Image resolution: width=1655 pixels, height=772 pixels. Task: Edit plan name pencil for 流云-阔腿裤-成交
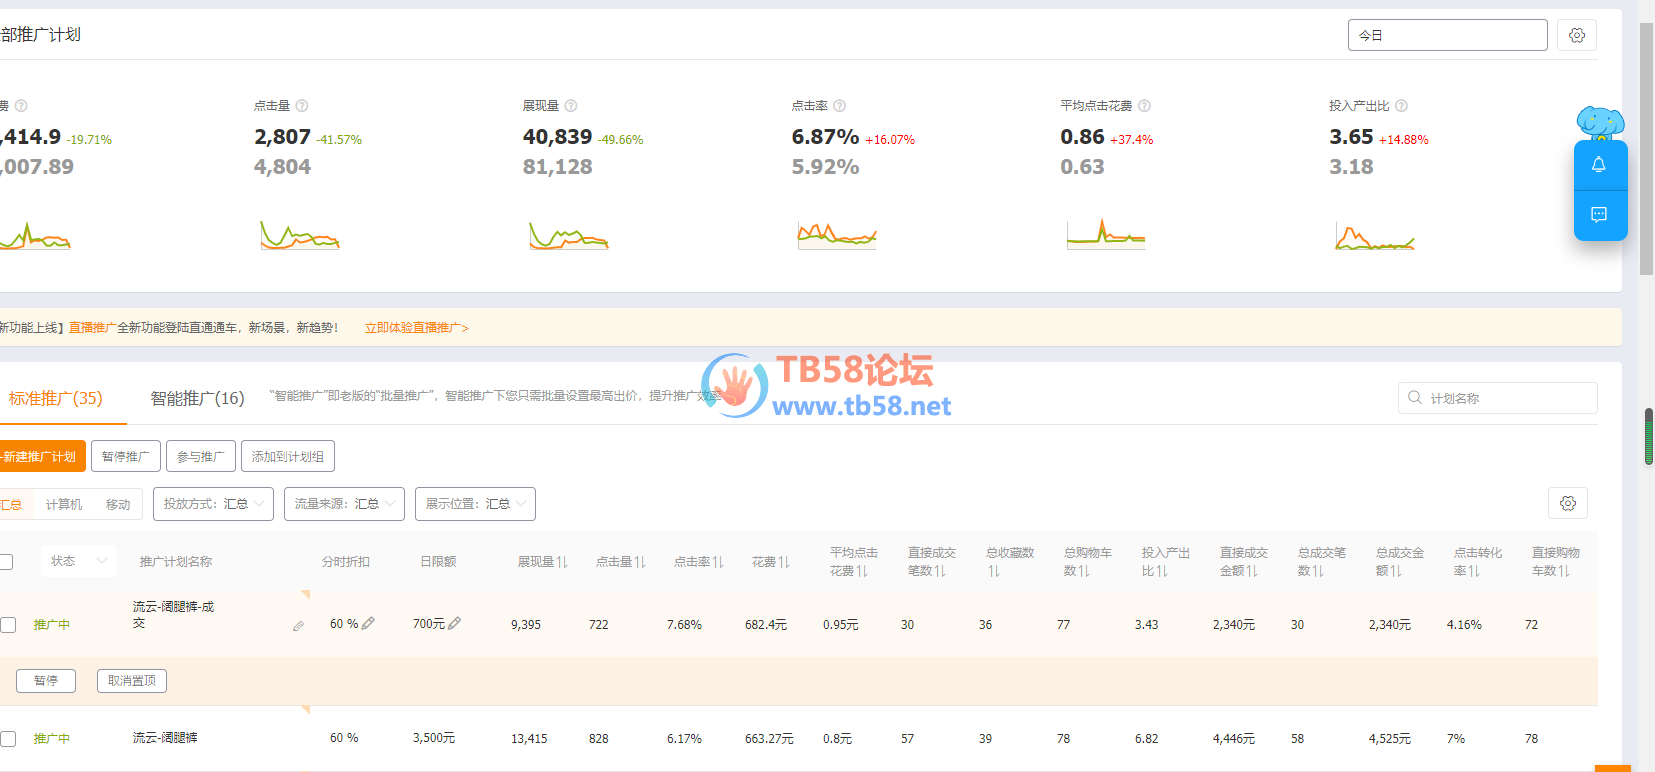pos(298,626)
